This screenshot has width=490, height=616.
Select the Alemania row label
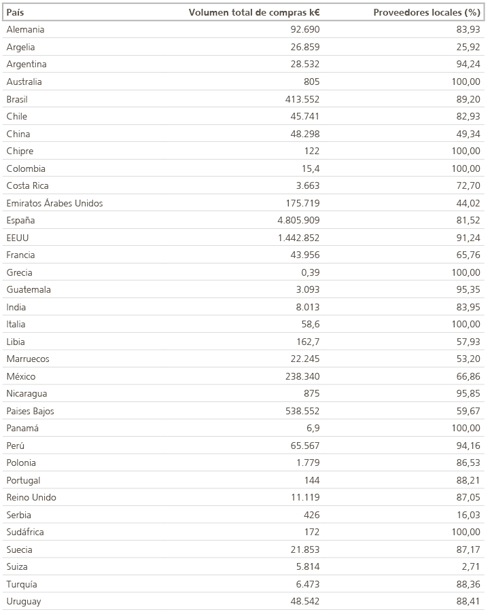[x=25, y=29]
